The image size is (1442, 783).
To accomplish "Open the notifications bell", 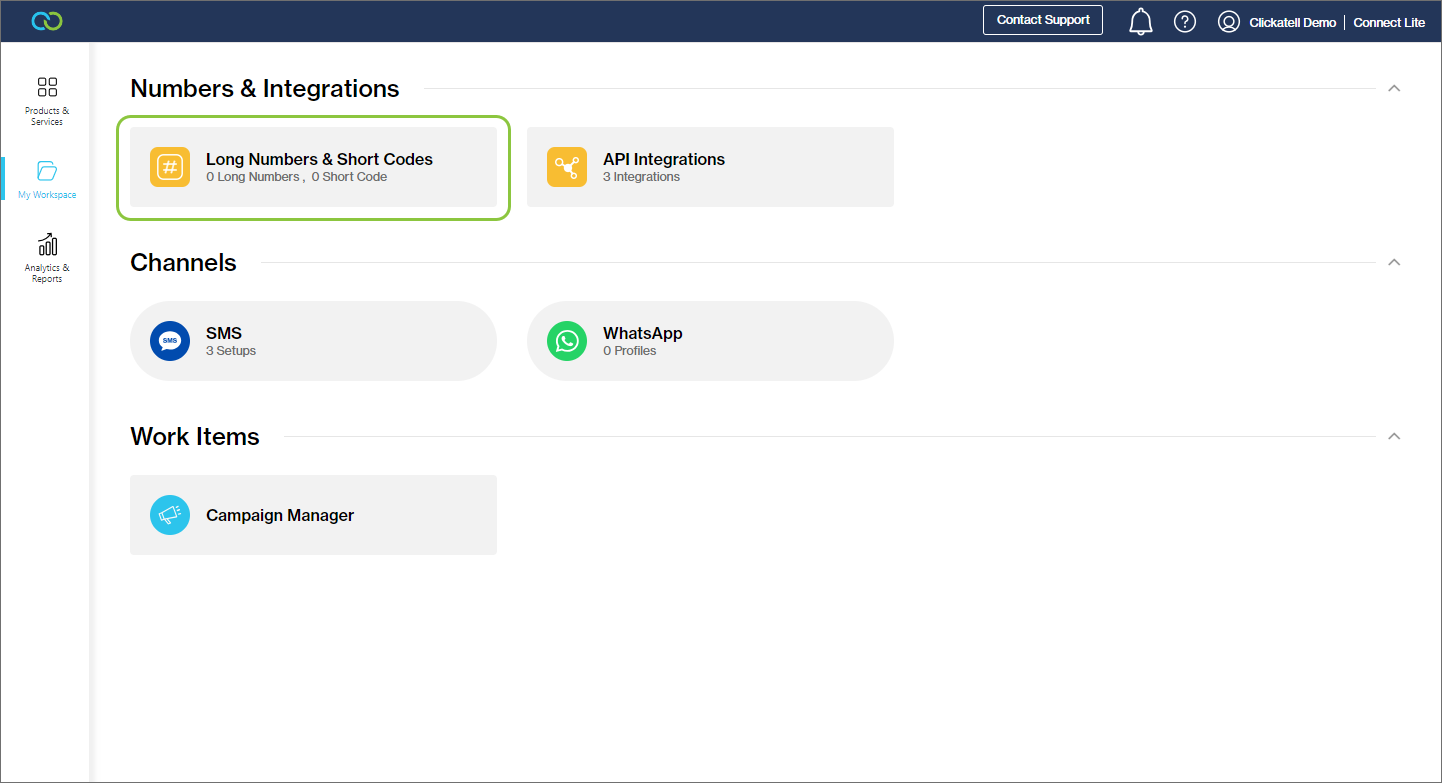I will click(1141, 21).
